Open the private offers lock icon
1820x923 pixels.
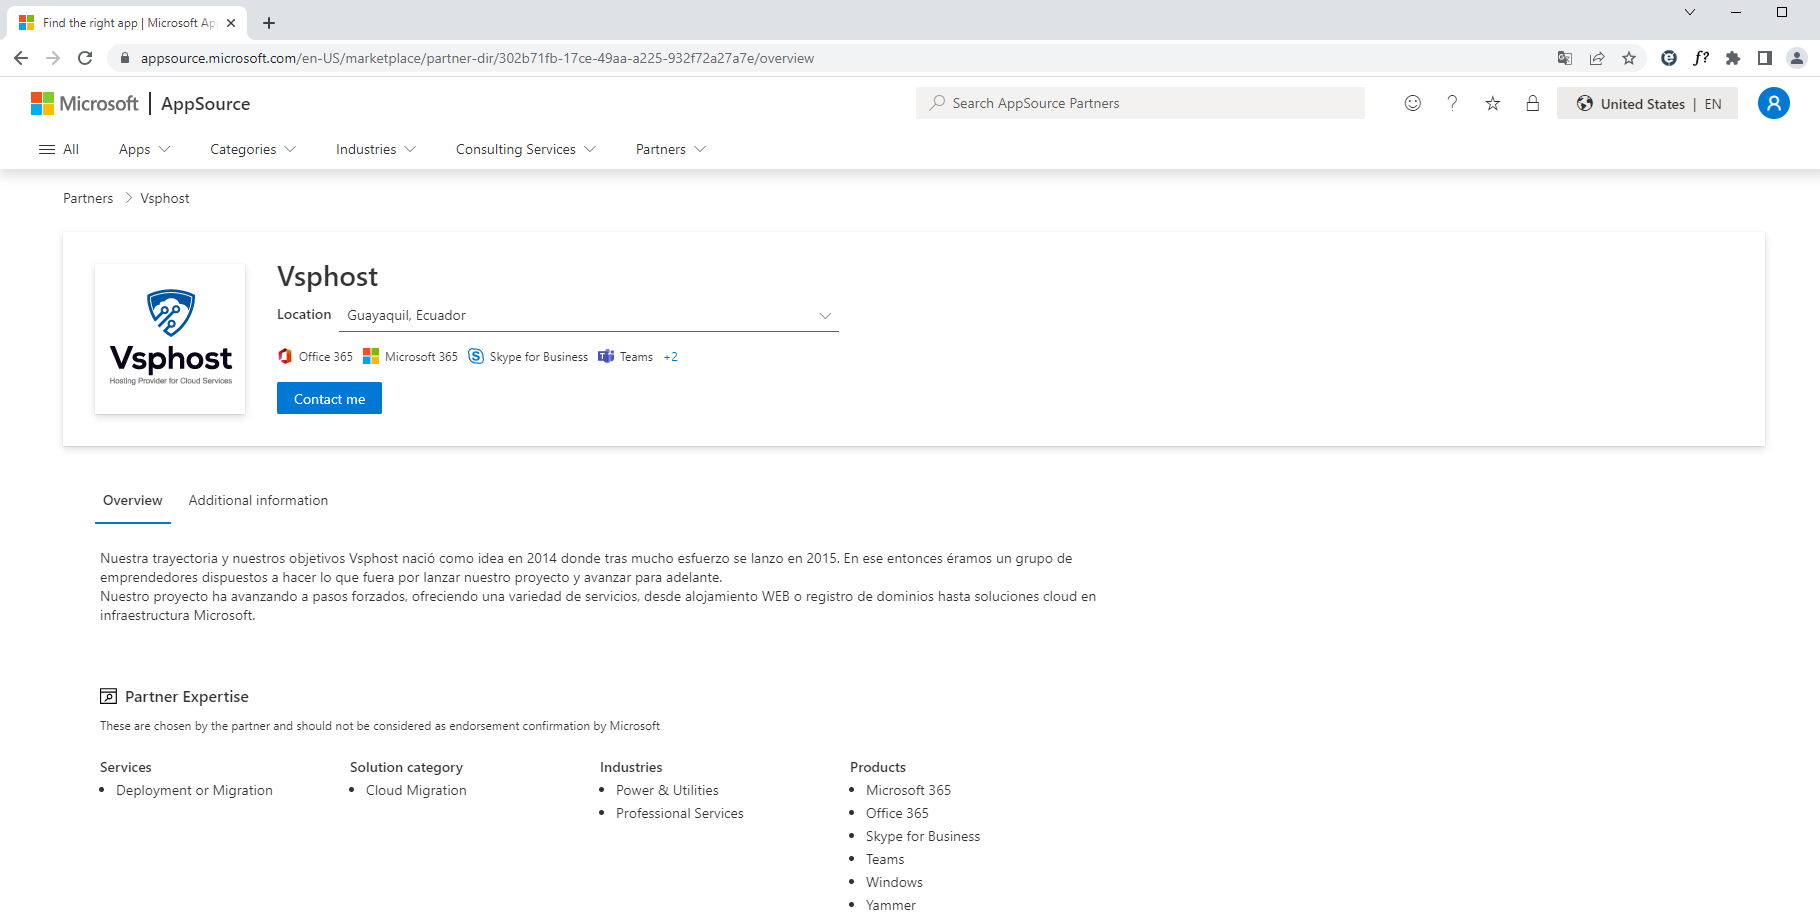pyautogui.click(x=1533, y=103)
